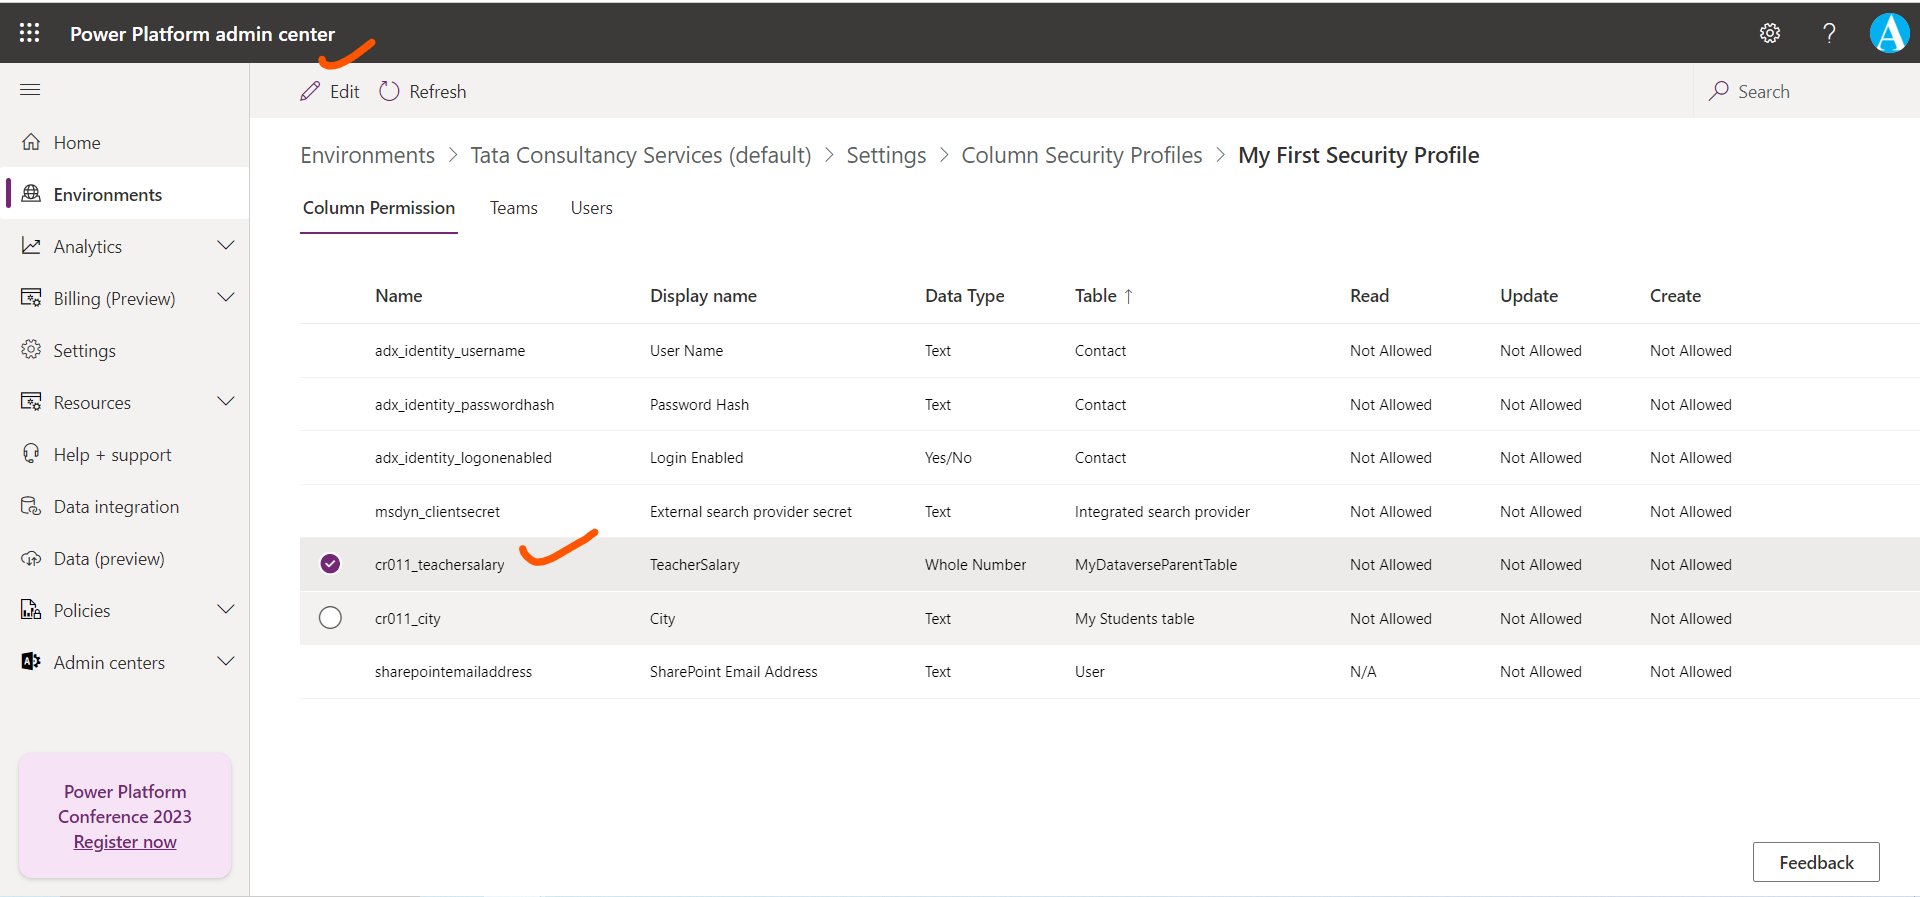The height and width of the screenshot is (897, 1920).
Task: Collapse the navigation hamburger menu
Action: click(x=30, y=90)
